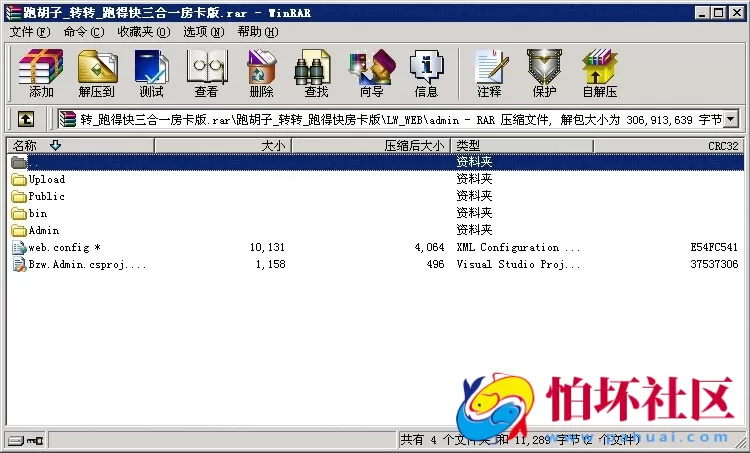Screen dimensions: 750x453
Task: Click packed size 496
Action: (435, 265)
